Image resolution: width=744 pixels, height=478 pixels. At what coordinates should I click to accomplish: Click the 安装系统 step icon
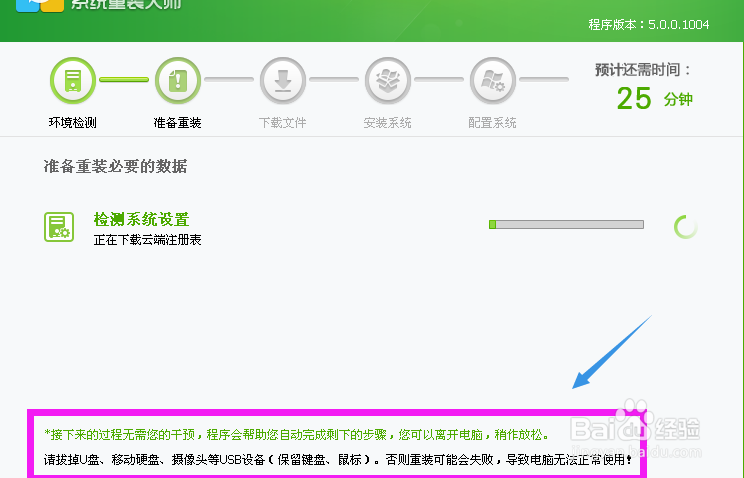[x=388, y=81]
